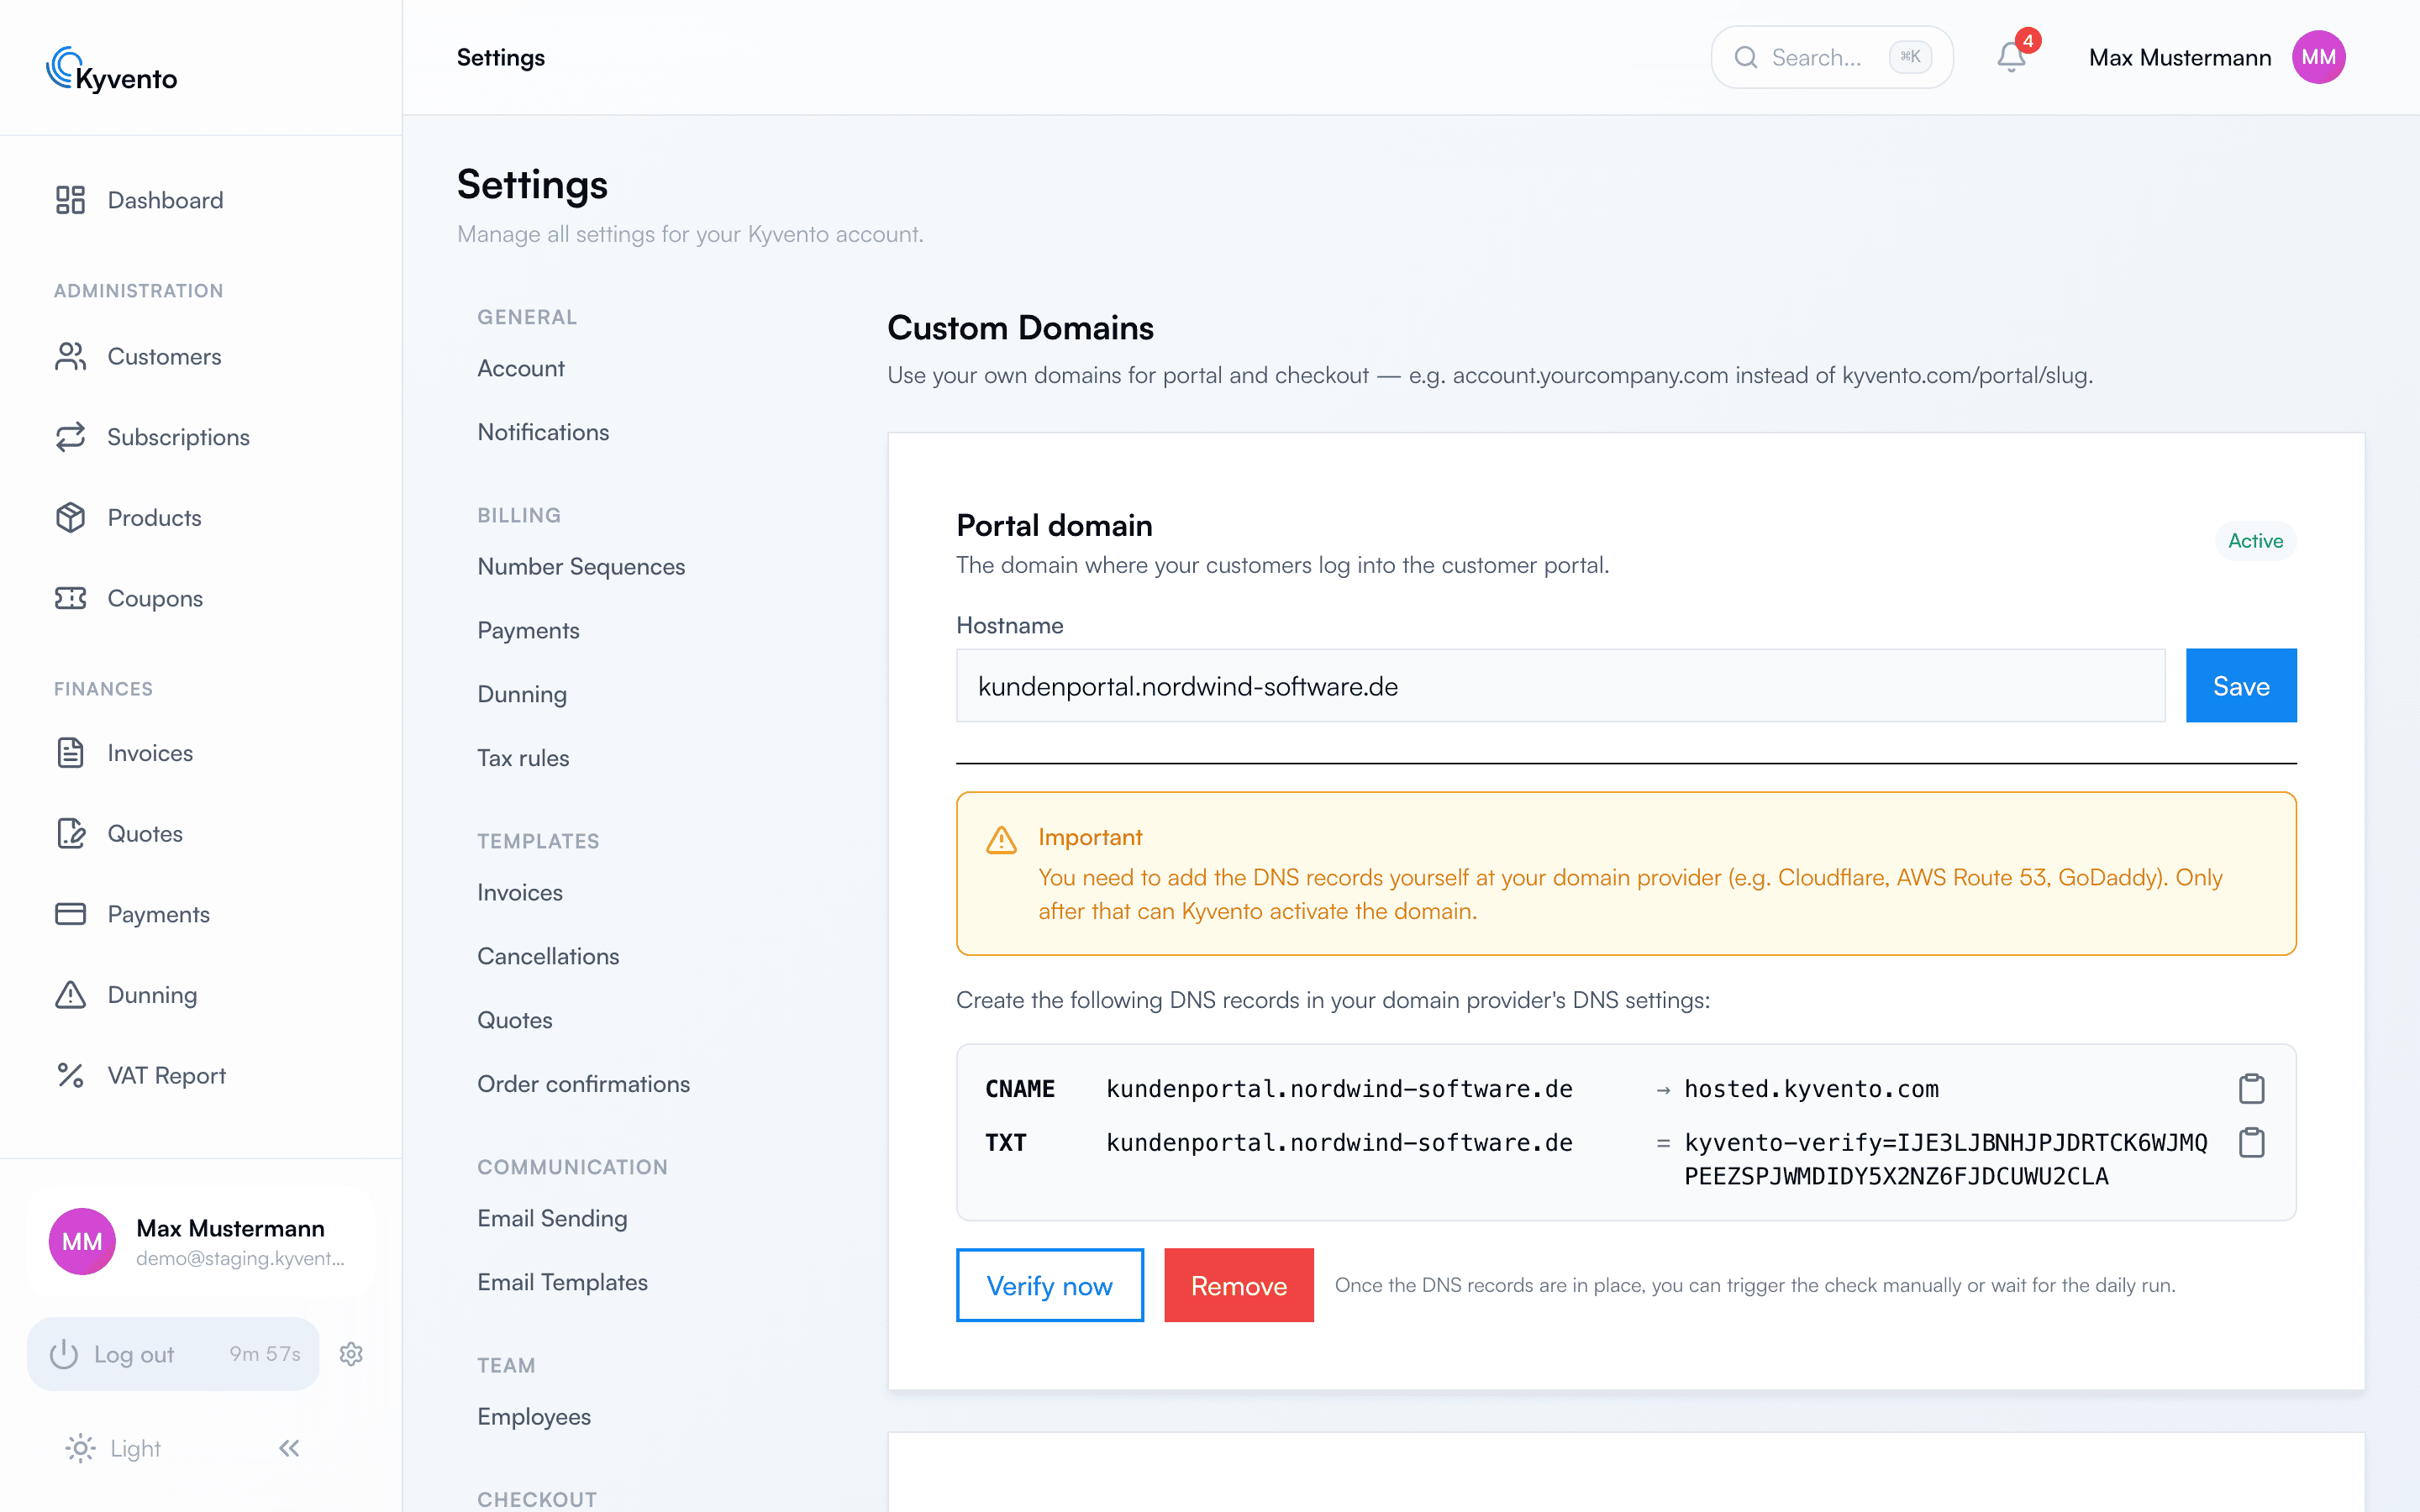Open Tax rules settings
The image size is (2420, 1512).
(523, 758)
